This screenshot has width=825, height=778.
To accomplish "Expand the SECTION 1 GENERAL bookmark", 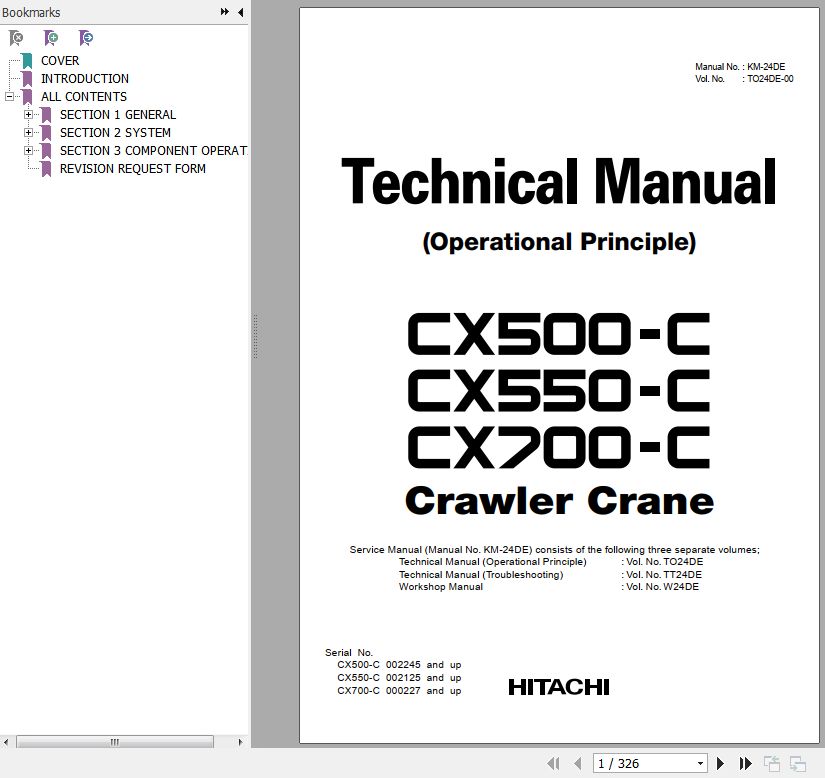I will (29, 115).
